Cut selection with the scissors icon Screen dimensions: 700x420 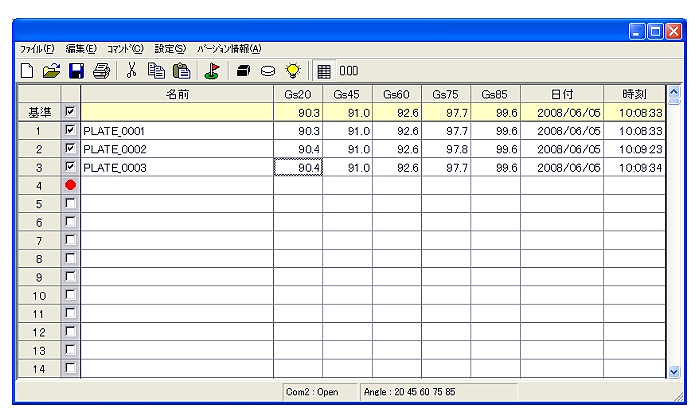click(131, 71)
